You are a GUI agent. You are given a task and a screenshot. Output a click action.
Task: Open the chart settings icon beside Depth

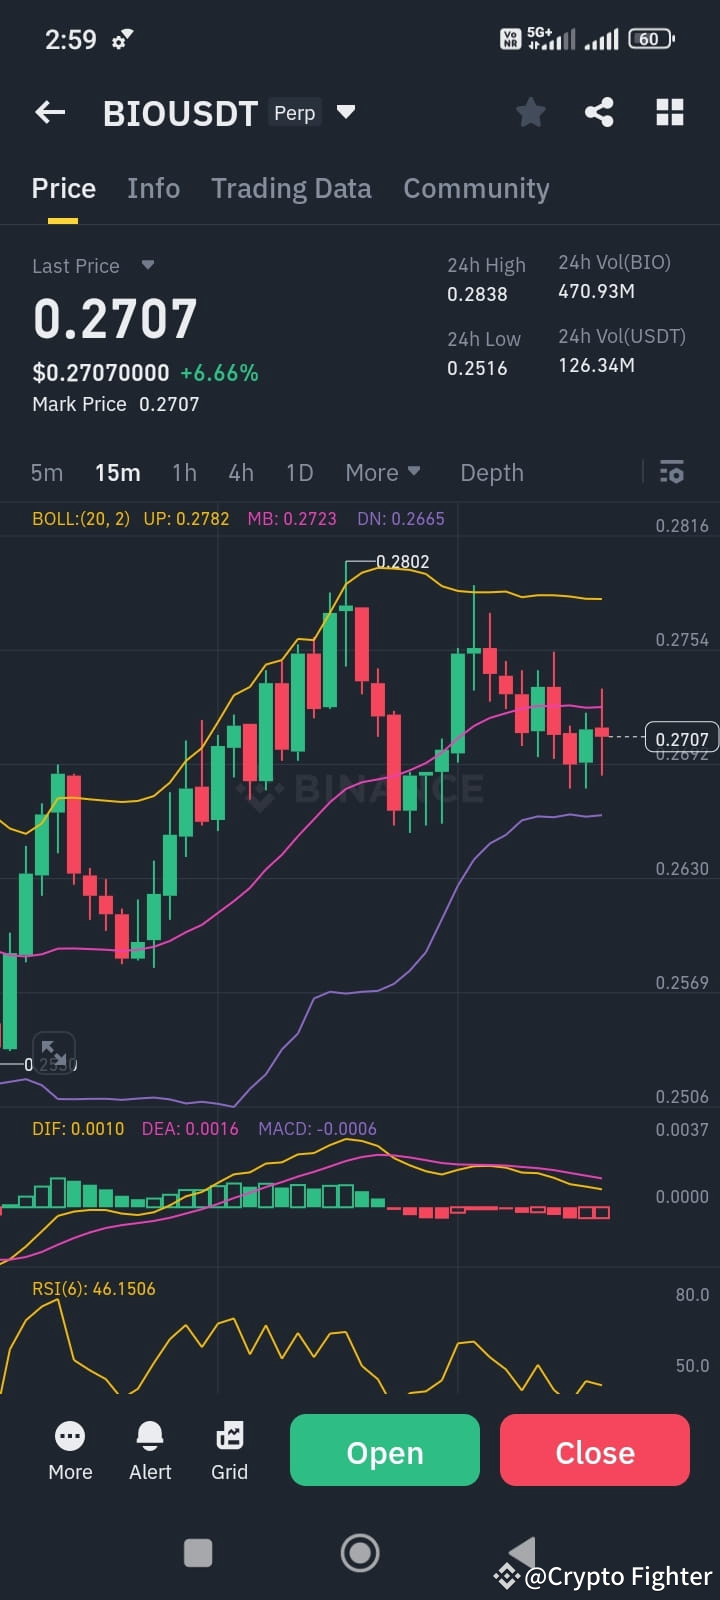click(671, 471)
